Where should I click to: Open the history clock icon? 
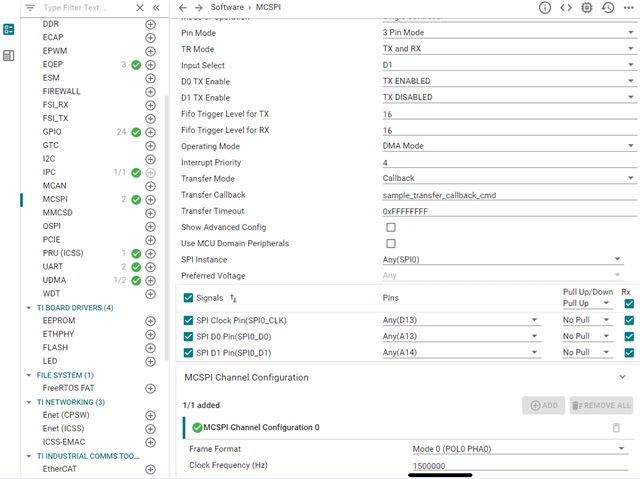click(607, 8)
